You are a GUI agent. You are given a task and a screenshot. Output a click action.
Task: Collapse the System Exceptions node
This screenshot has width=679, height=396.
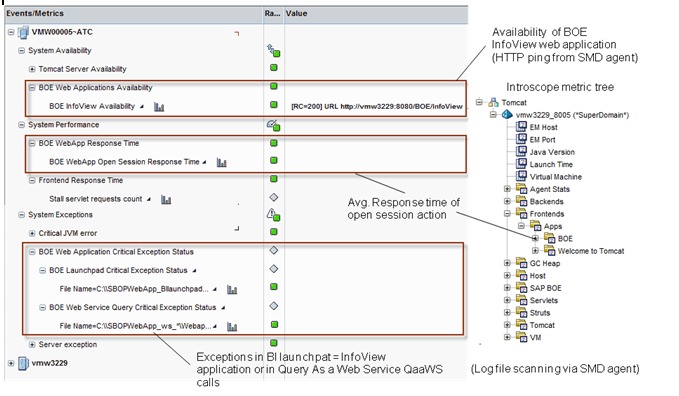click(x=21, y=215)
